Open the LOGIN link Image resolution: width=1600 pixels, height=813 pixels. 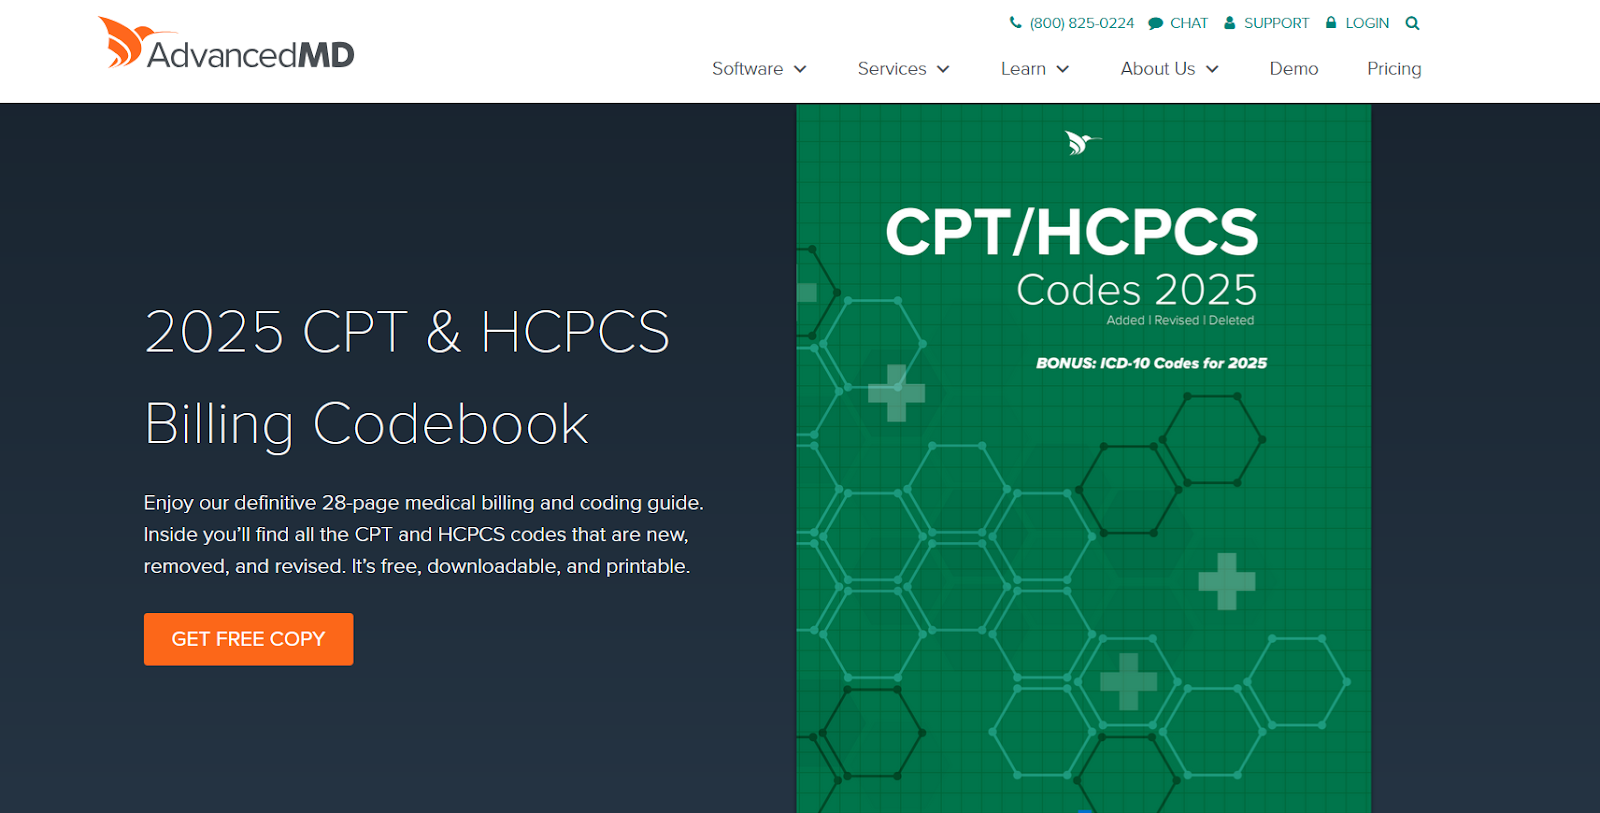point(1367,23)
